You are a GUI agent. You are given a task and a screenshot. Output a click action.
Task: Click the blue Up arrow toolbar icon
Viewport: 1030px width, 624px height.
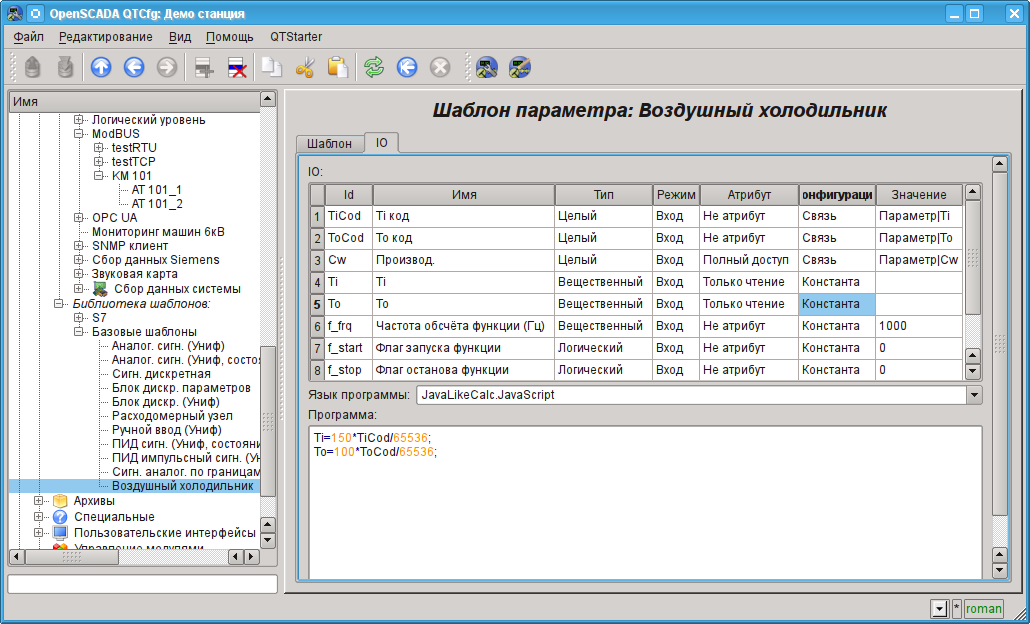point(101,68)
